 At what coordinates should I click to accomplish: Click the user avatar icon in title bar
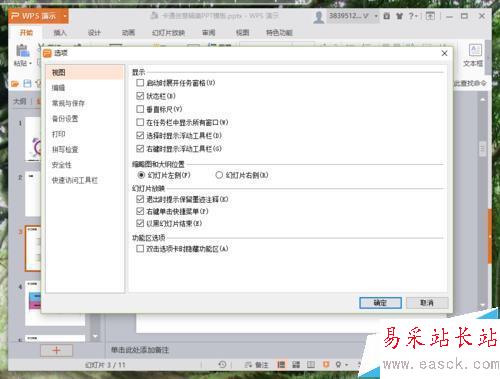pyautogui.click(x=319, y=17)
